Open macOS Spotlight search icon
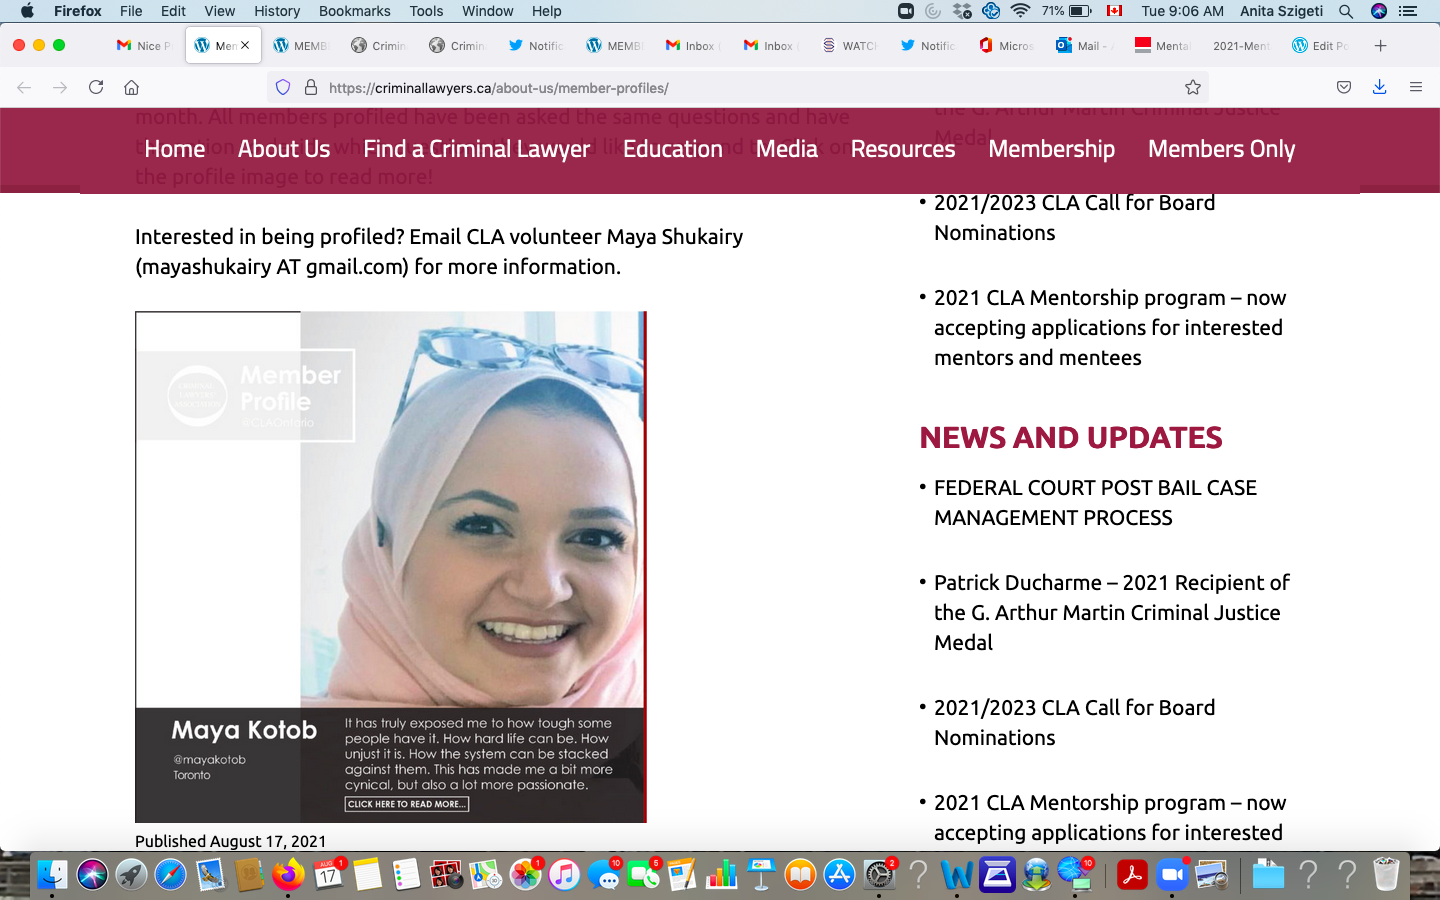1440x900 pixels. click(x=1346, y=11)
